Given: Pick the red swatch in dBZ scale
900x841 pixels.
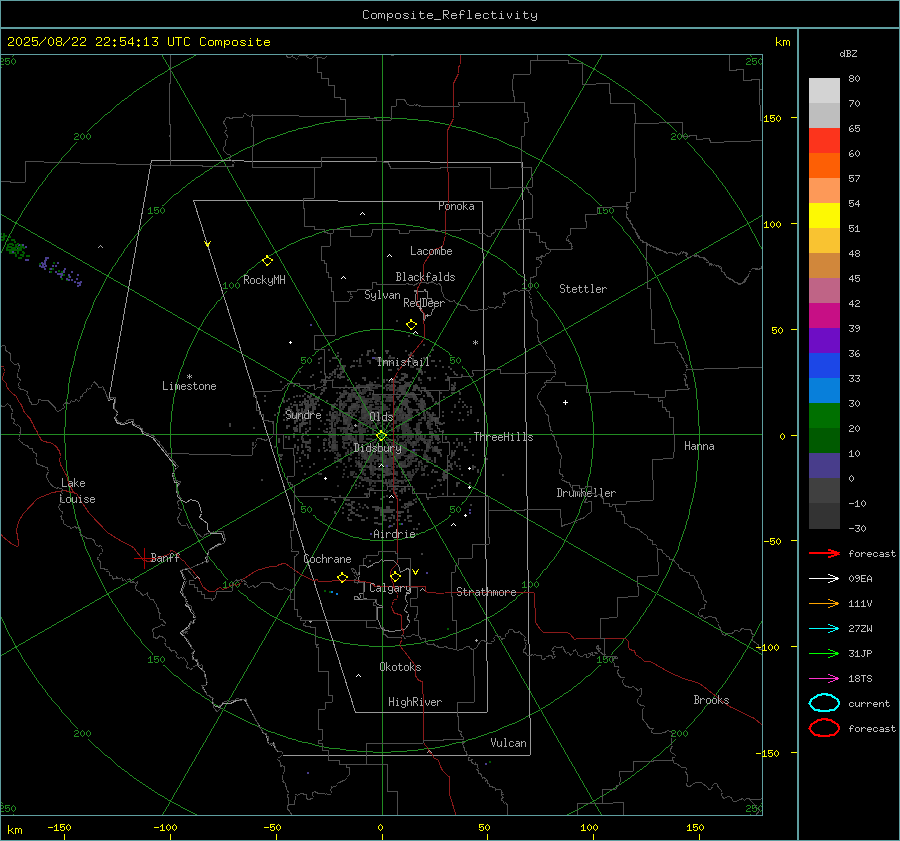Looking at the screenshot, I should [x=824, y=141].
